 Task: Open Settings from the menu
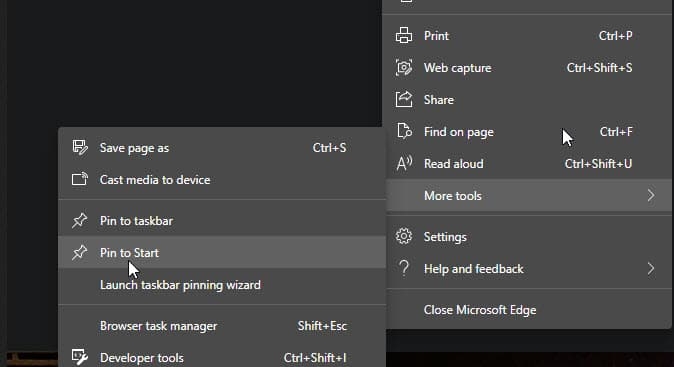(x=529, y=237)
